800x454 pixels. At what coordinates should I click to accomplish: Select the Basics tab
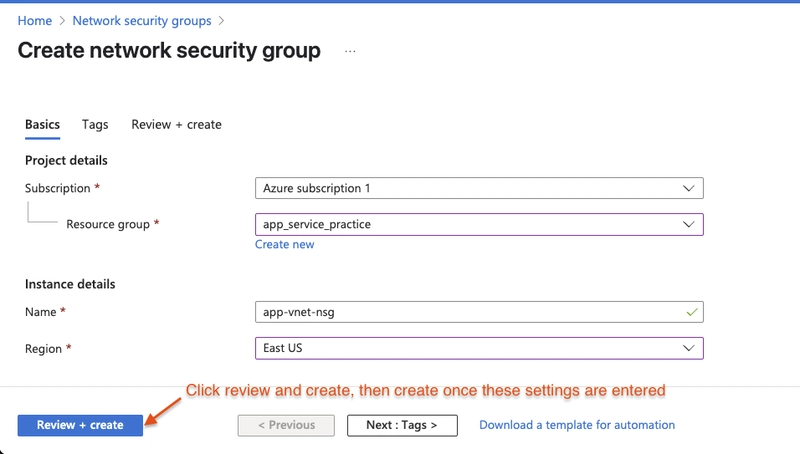42,124
